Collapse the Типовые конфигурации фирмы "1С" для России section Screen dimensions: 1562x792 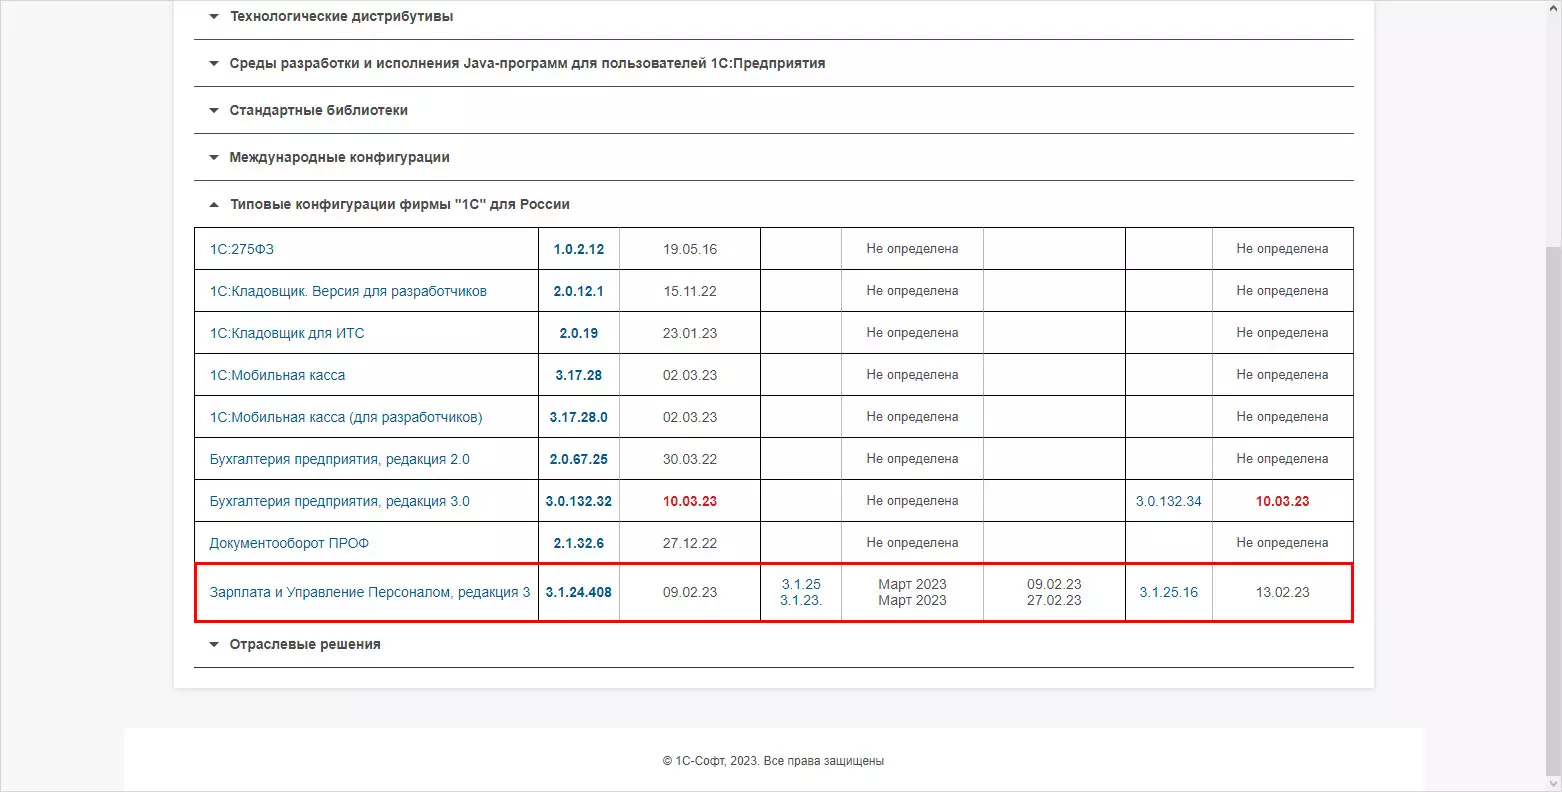pos(399,204)
